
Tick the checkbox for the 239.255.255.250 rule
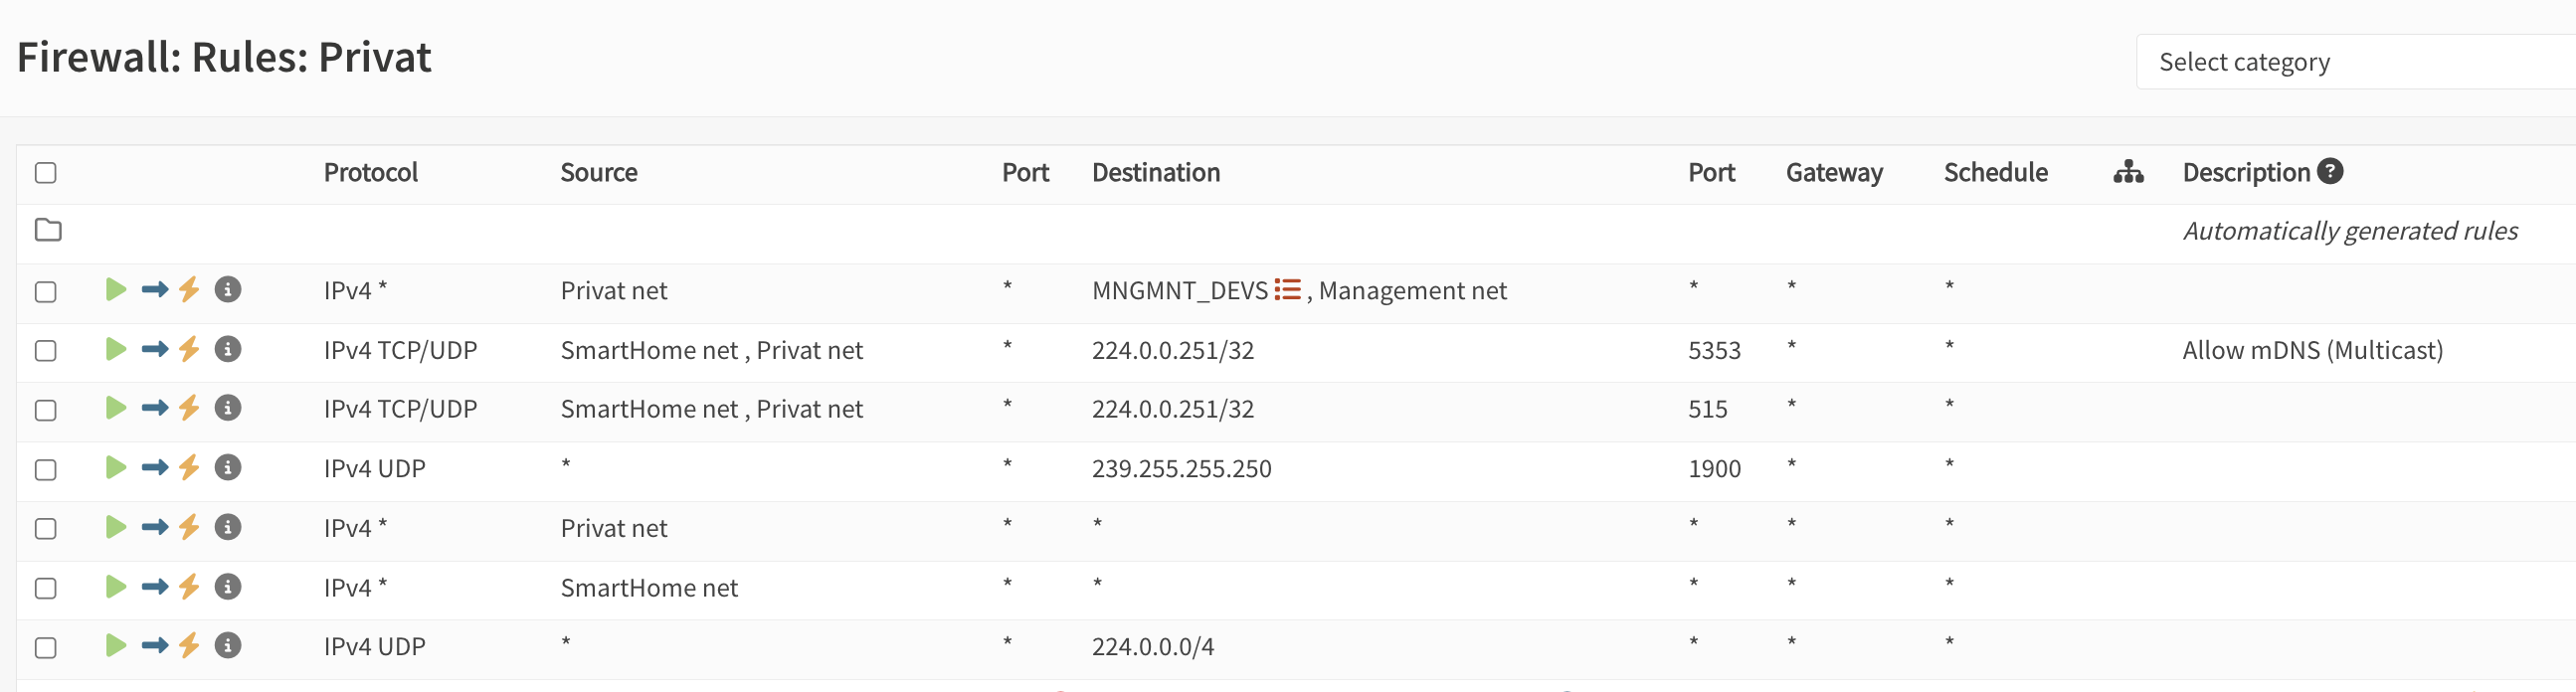46,470
